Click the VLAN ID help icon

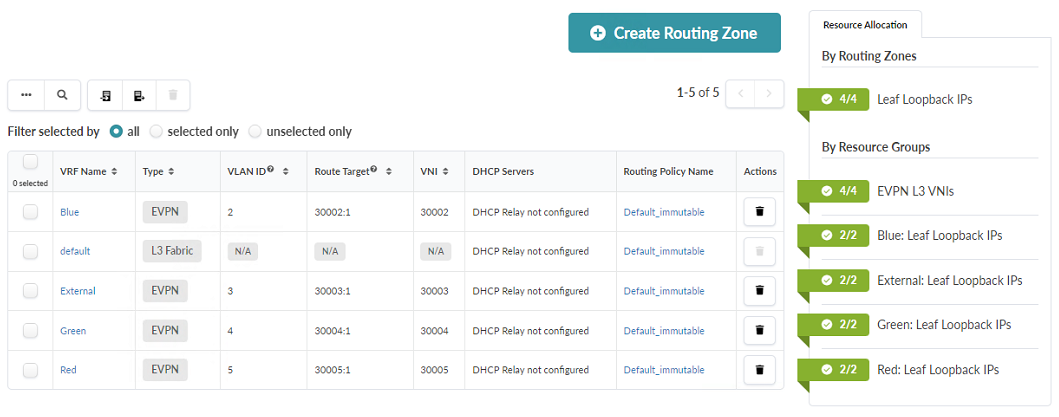pyautogui.click(x=270, y=170)
